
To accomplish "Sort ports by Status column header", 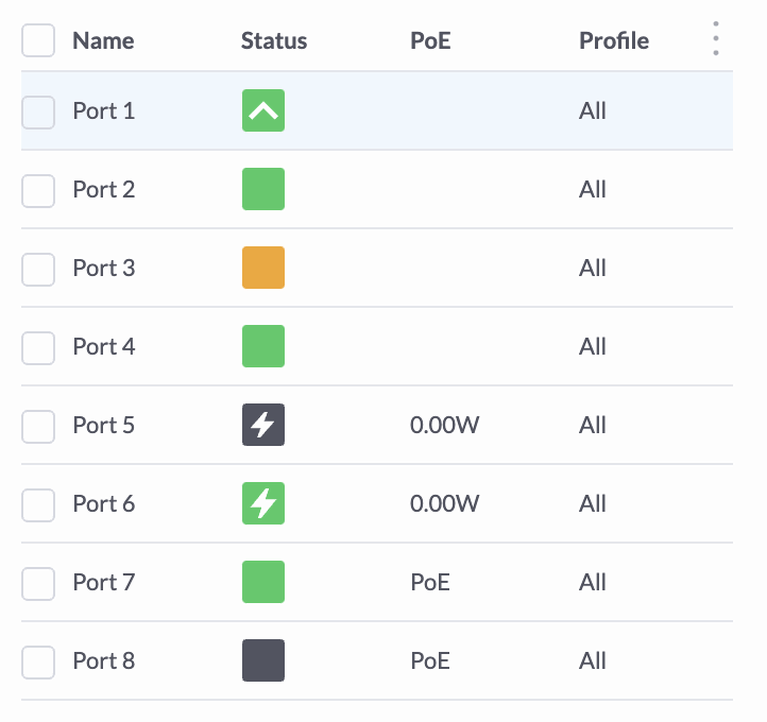I will tap(274, 41).
